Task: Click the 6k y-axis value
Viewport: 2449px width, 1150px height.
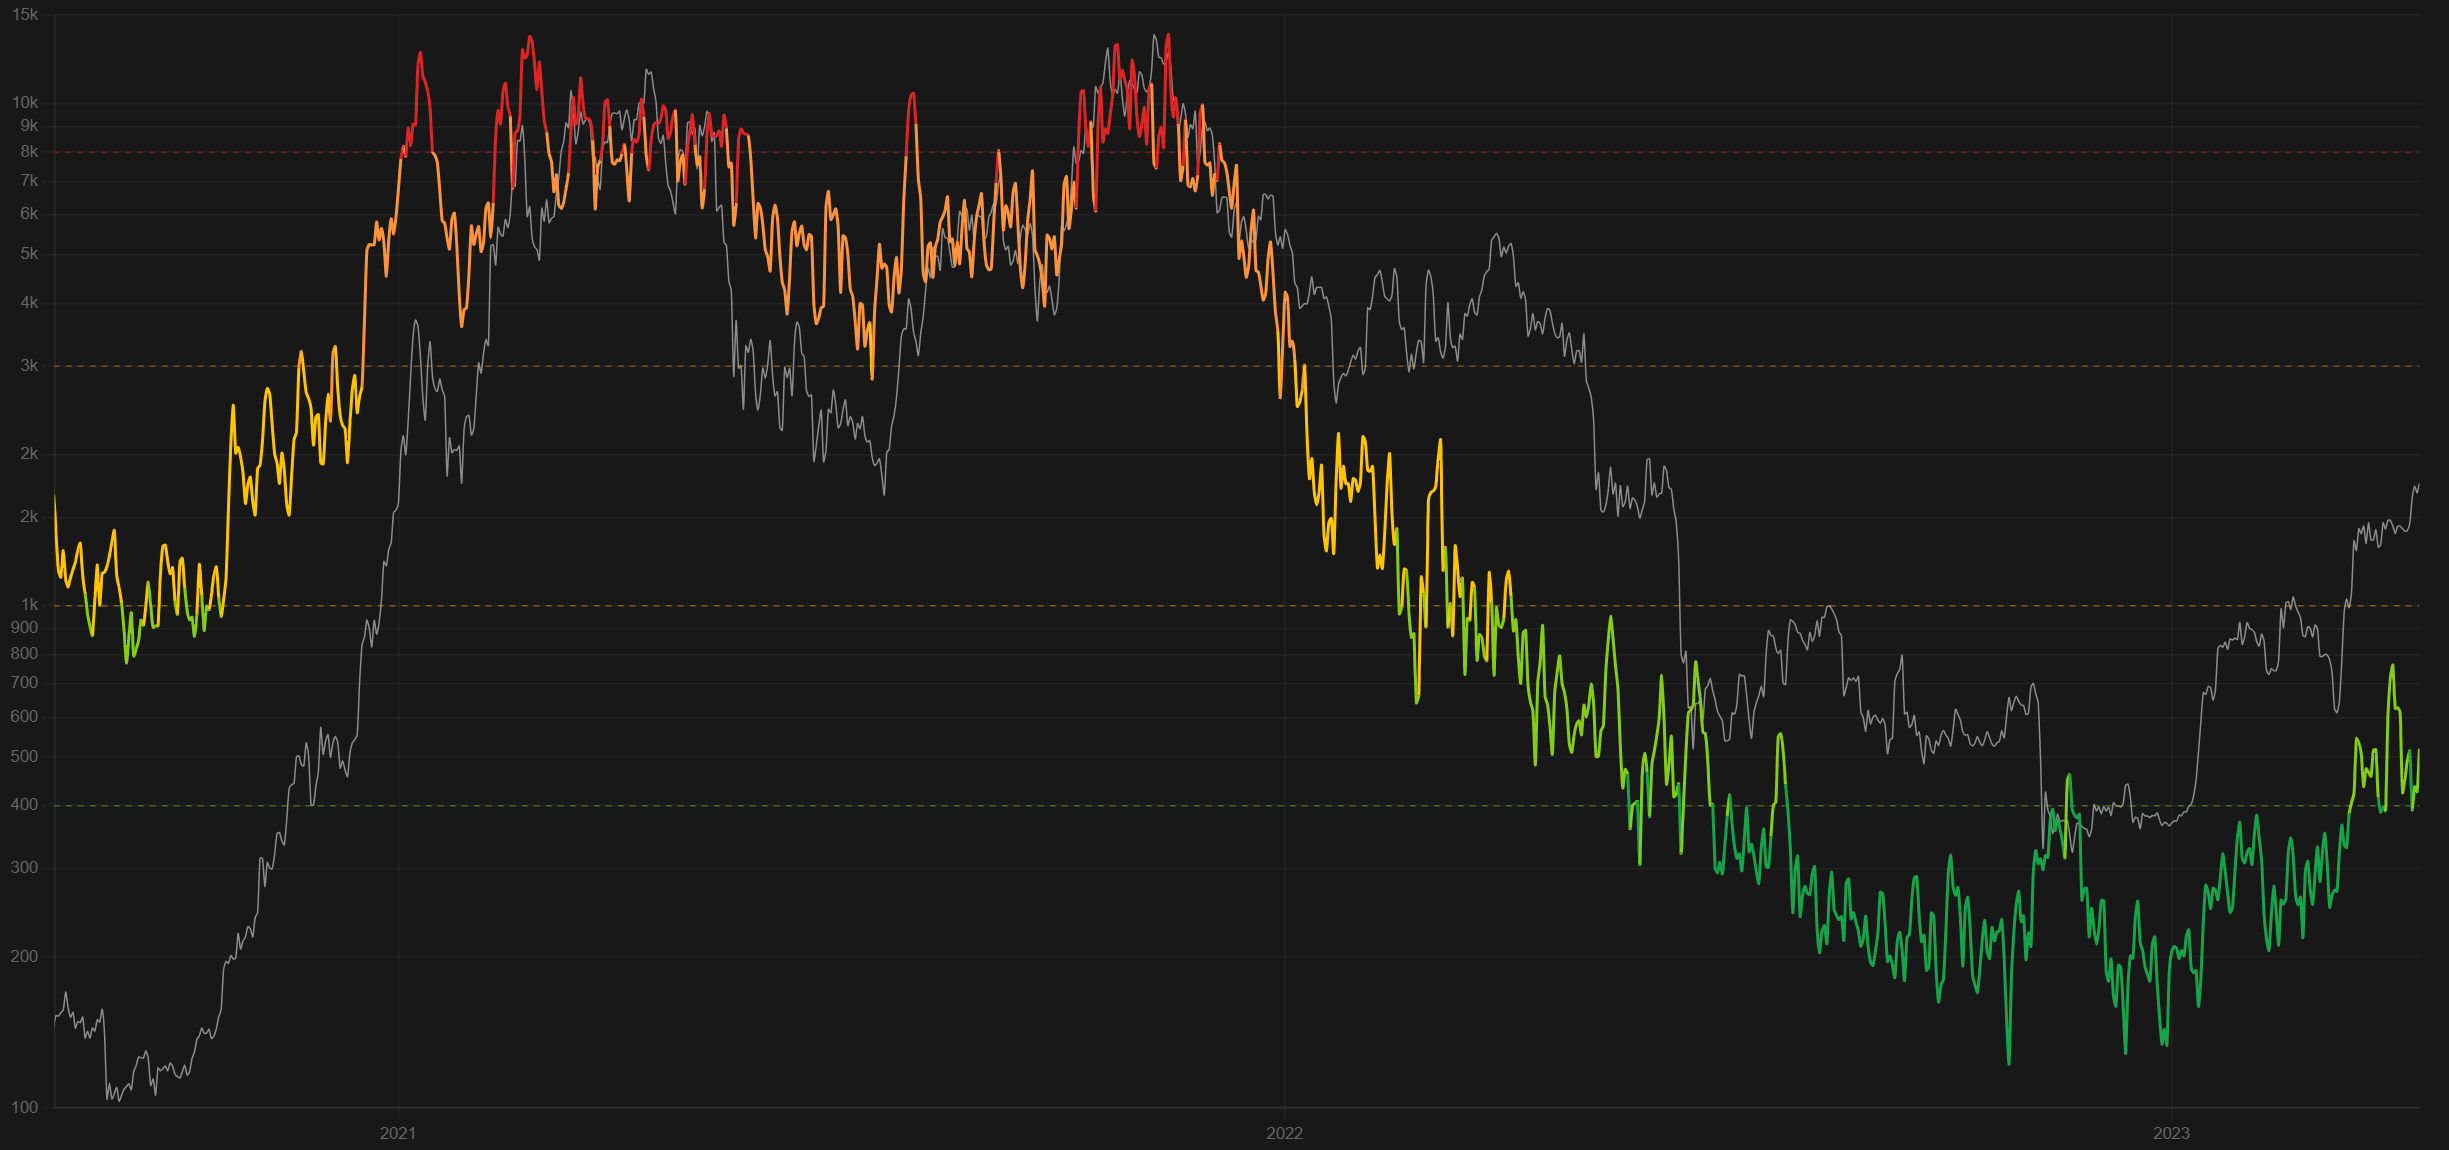Action: (x=29, y=214)
